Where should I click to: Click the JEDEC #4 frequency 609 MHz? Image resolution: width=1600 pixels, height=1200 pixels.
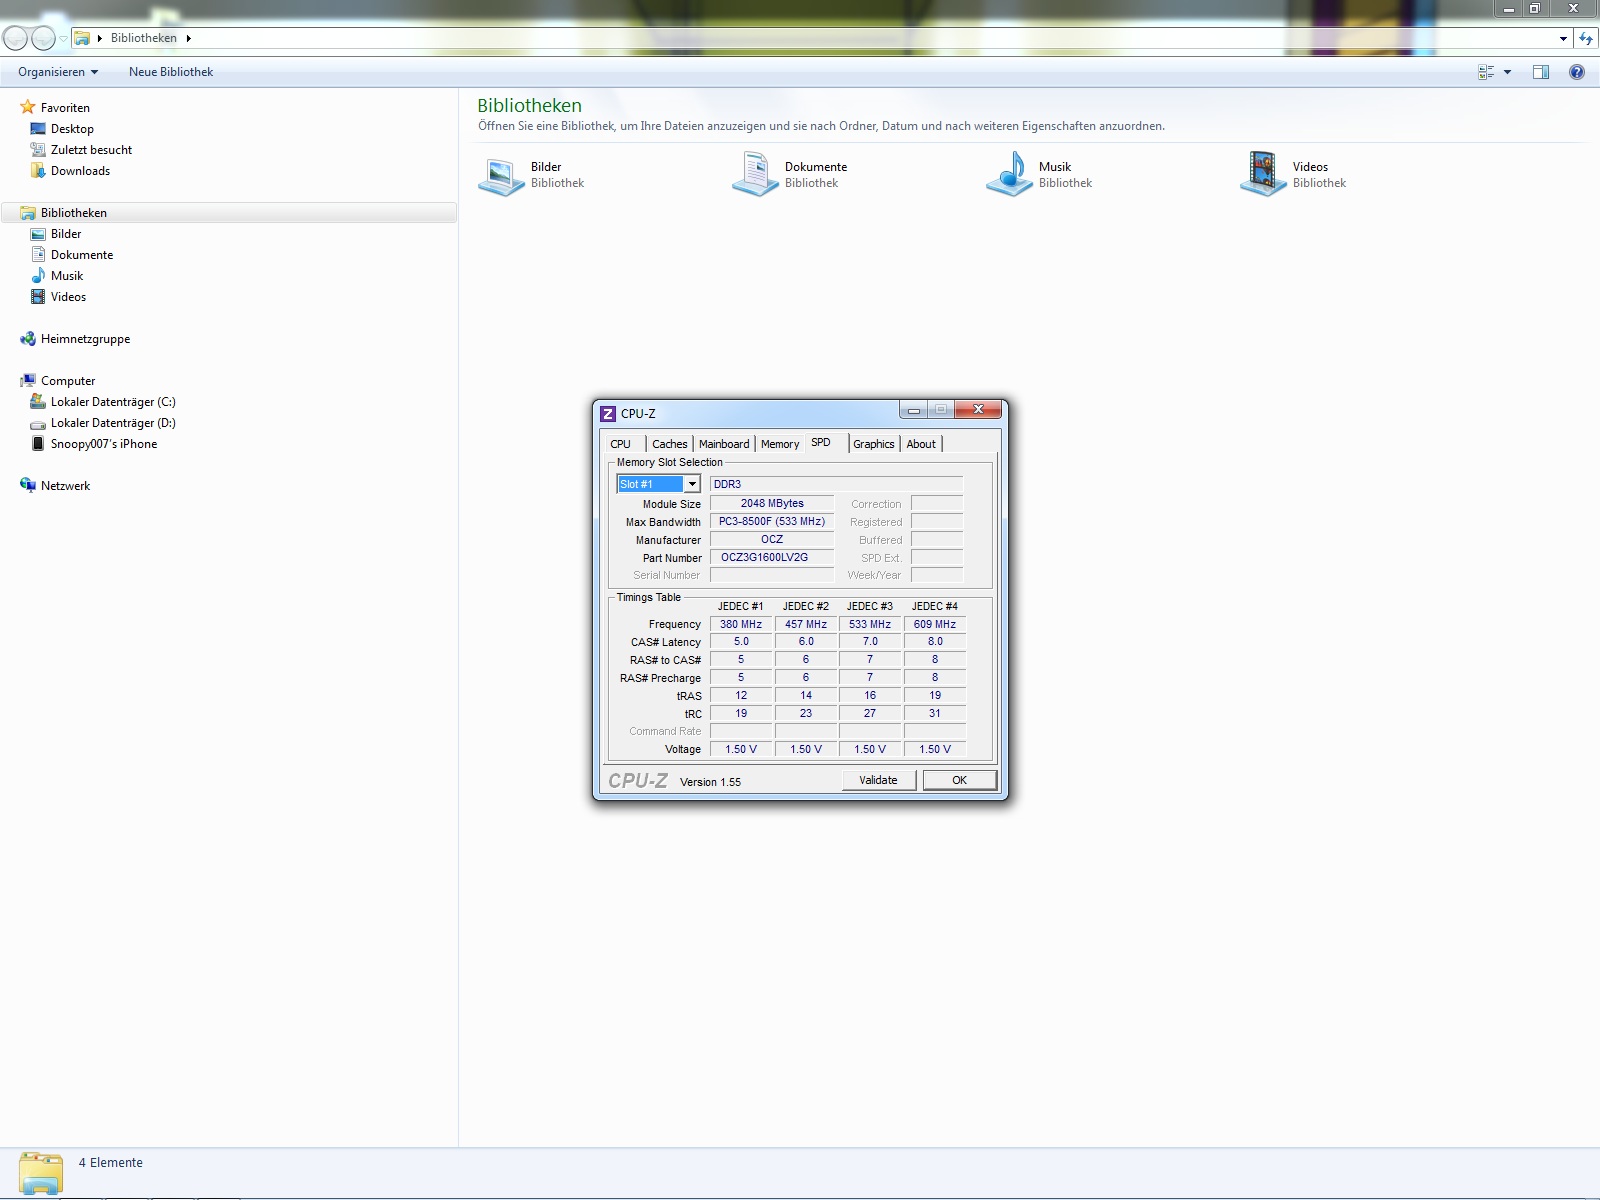(935, 624)
